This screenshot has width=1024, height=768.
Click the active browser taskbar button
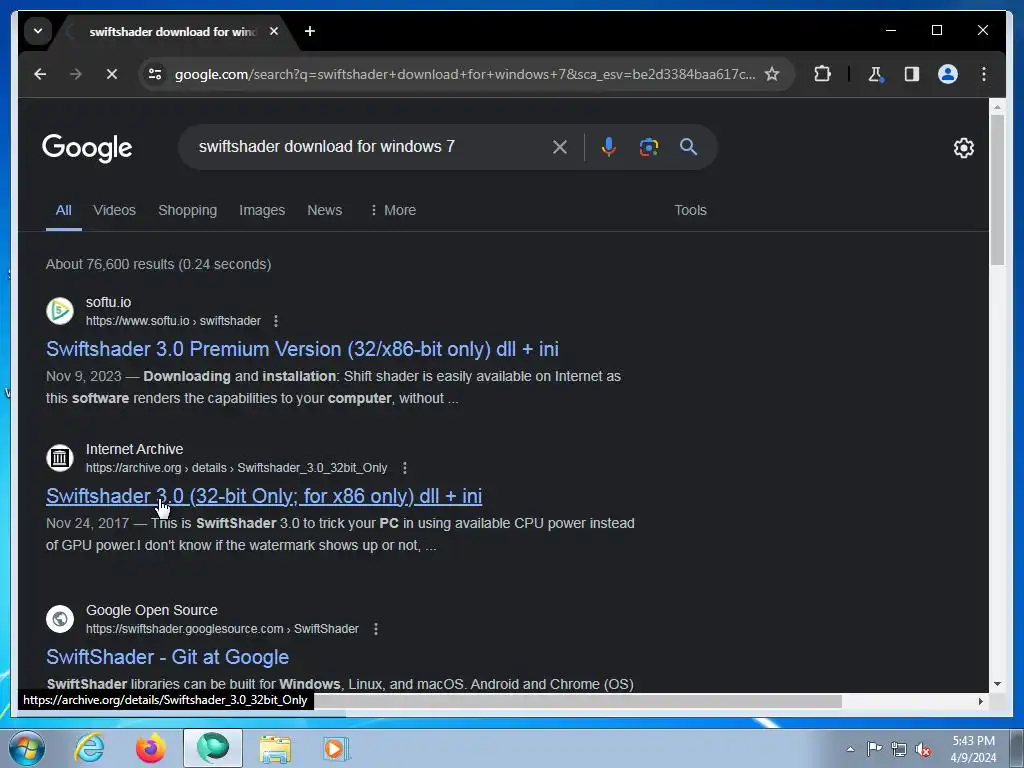213,748
